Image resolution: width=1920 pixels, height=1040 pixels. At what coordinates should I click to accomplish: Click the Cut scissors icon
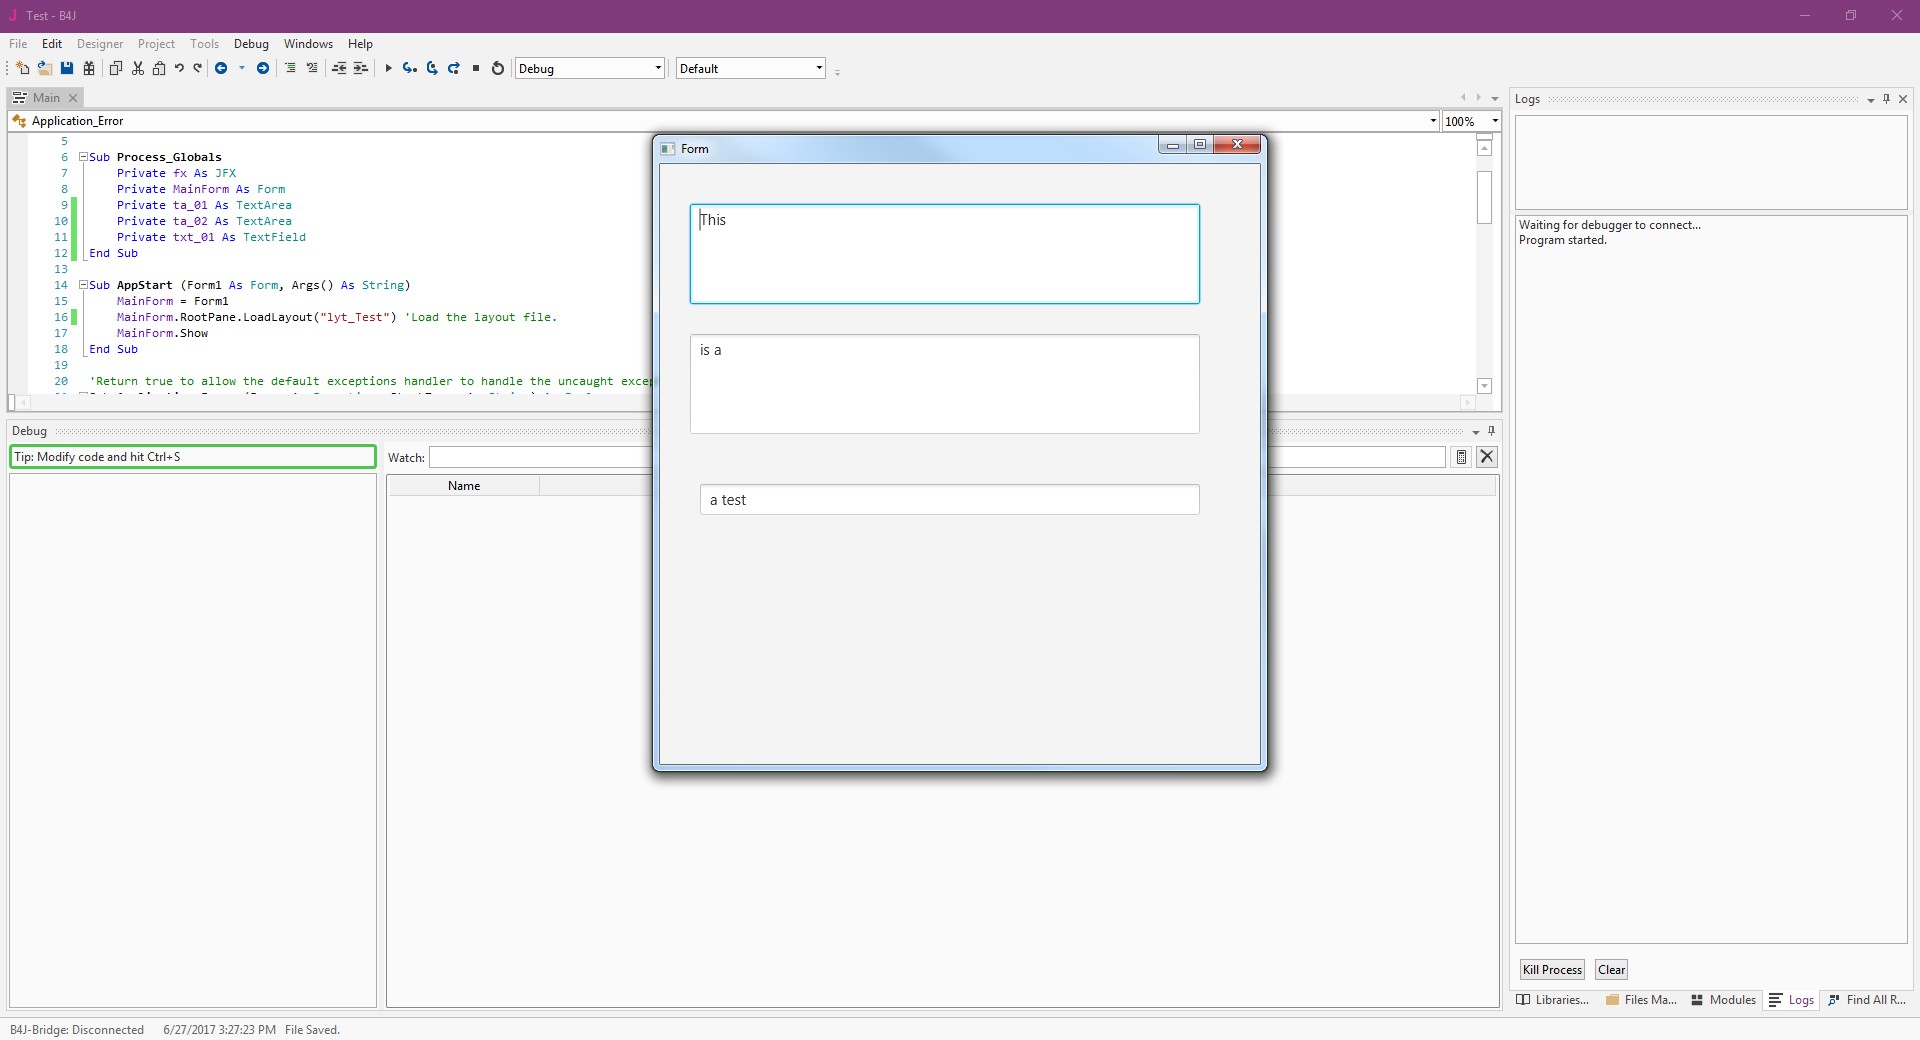(x=138, y=68)
